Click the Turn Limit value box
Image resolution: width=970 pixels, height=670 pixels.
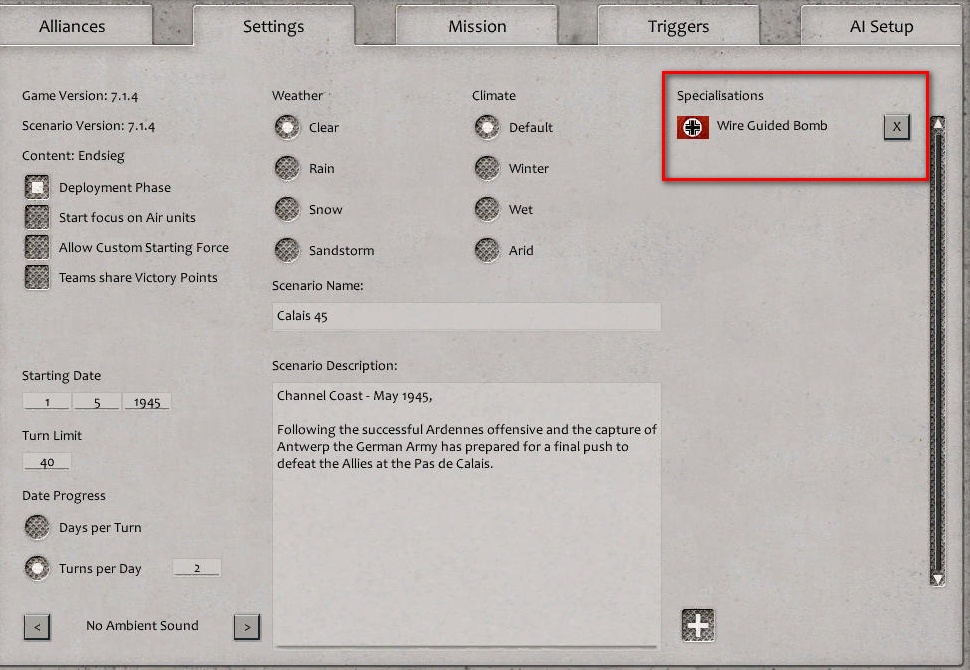click(46, 461)
